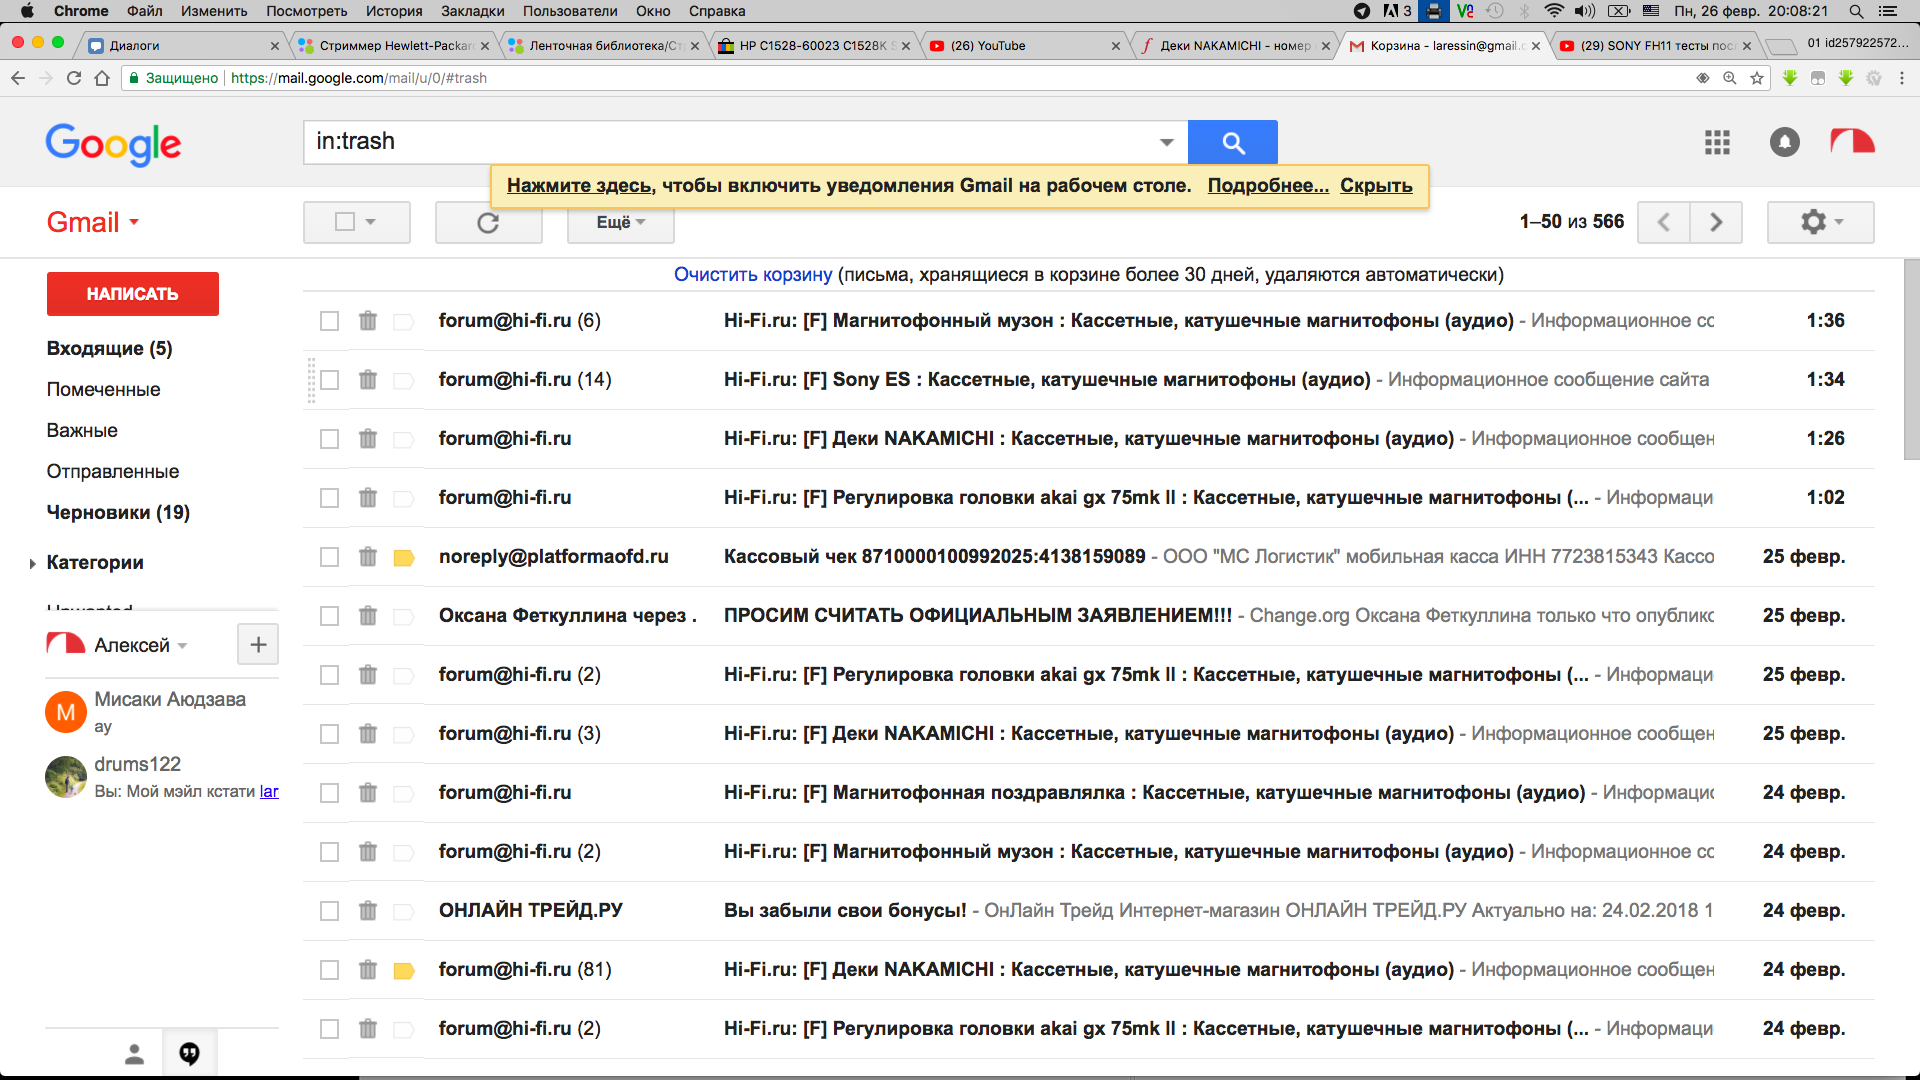1920x1080 pixels.
Task: Select checkbox for Sony ES forum email
Action: [x=329, y=380]
